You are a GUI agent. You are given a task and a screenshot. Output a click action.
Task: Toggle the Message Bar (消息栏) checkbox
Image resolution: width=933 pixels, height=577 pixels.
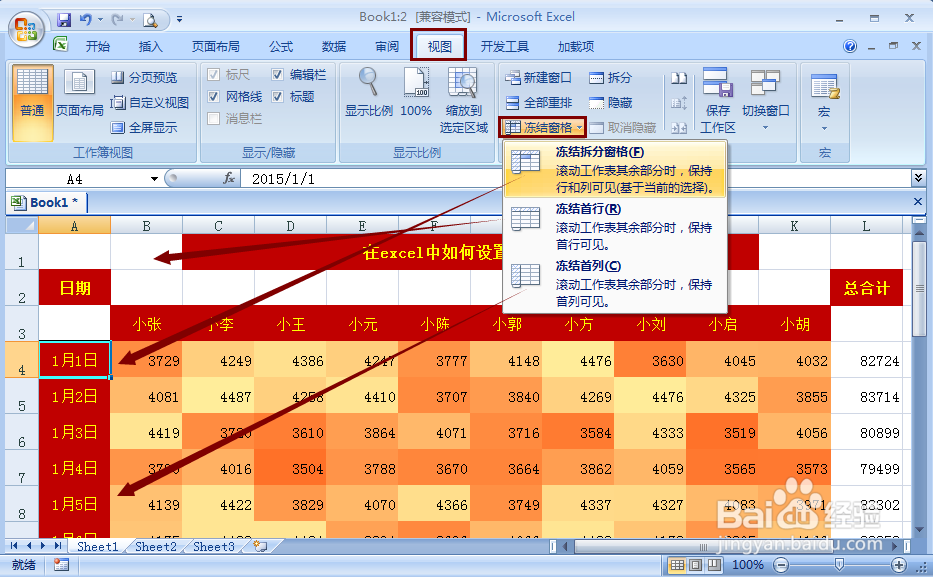tap(214, 118)
